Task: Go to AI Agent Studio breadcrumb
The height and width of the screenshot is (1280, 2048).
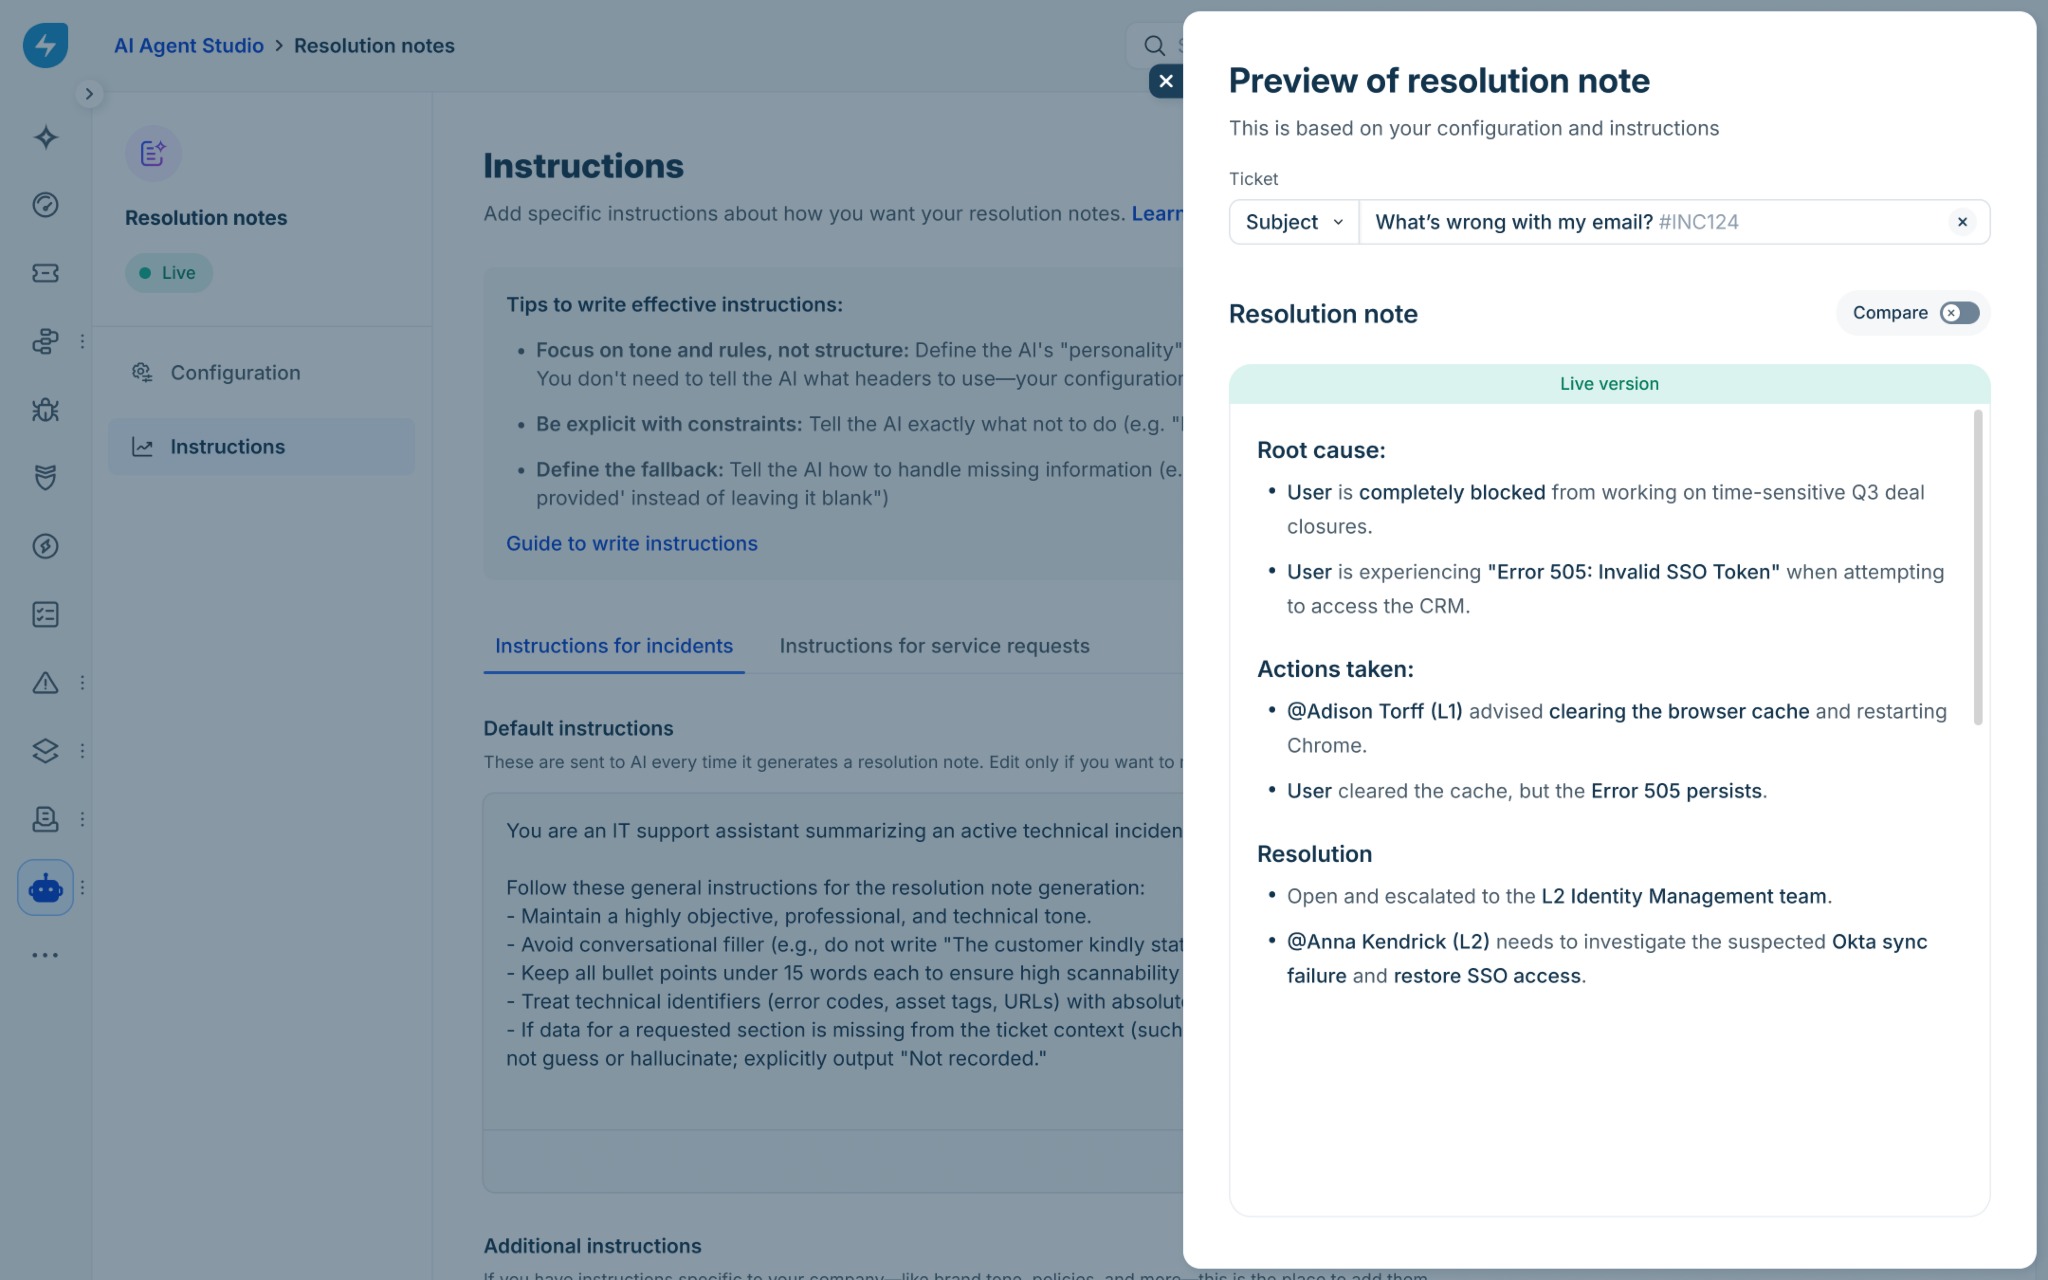Action: click(189, 45)
